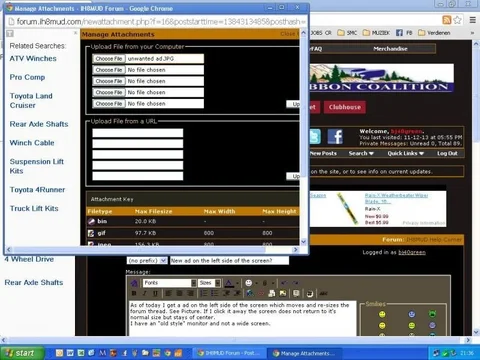Click the Manage Attachments popup address bar
480x360 pixels.
[161, 22]
